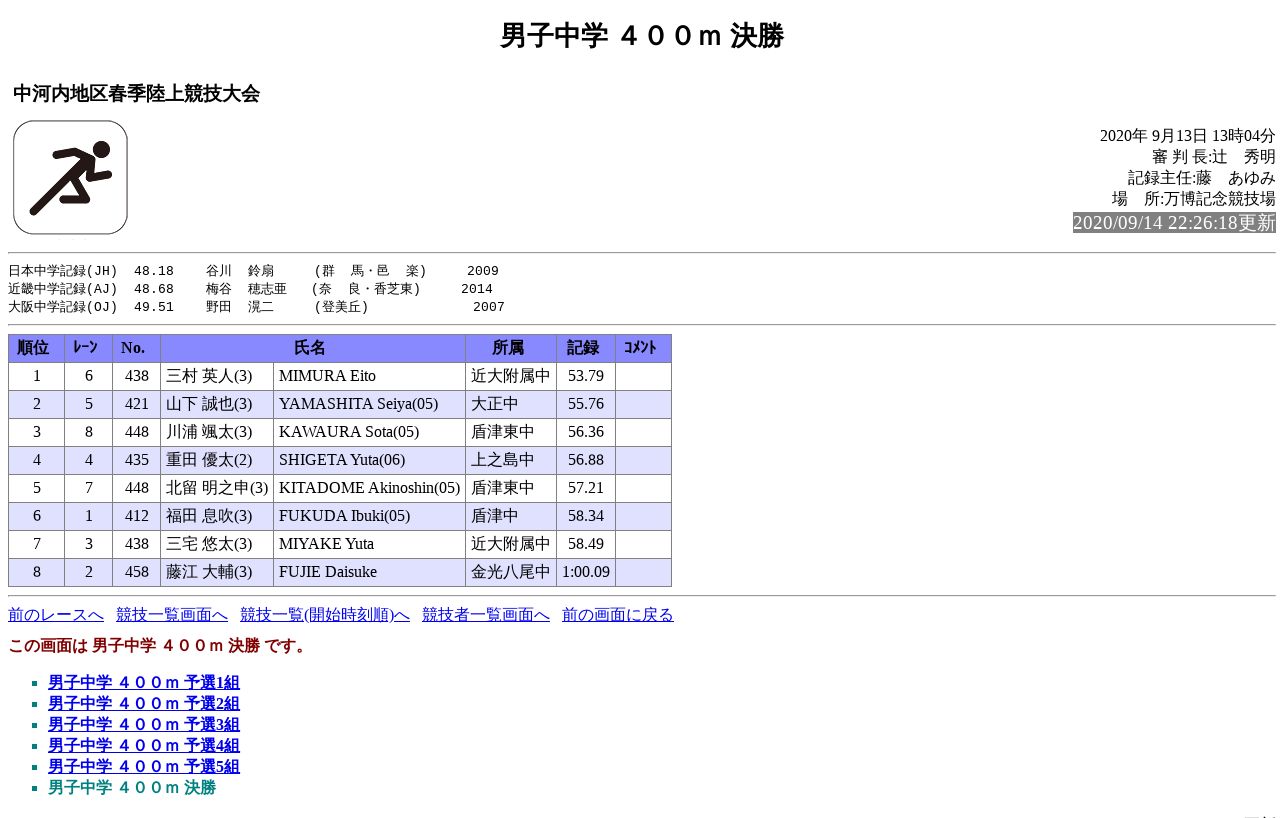Select the name 三宅 悠太(3)
This screenshot has height=818, width=1284.
coord(217,544)
